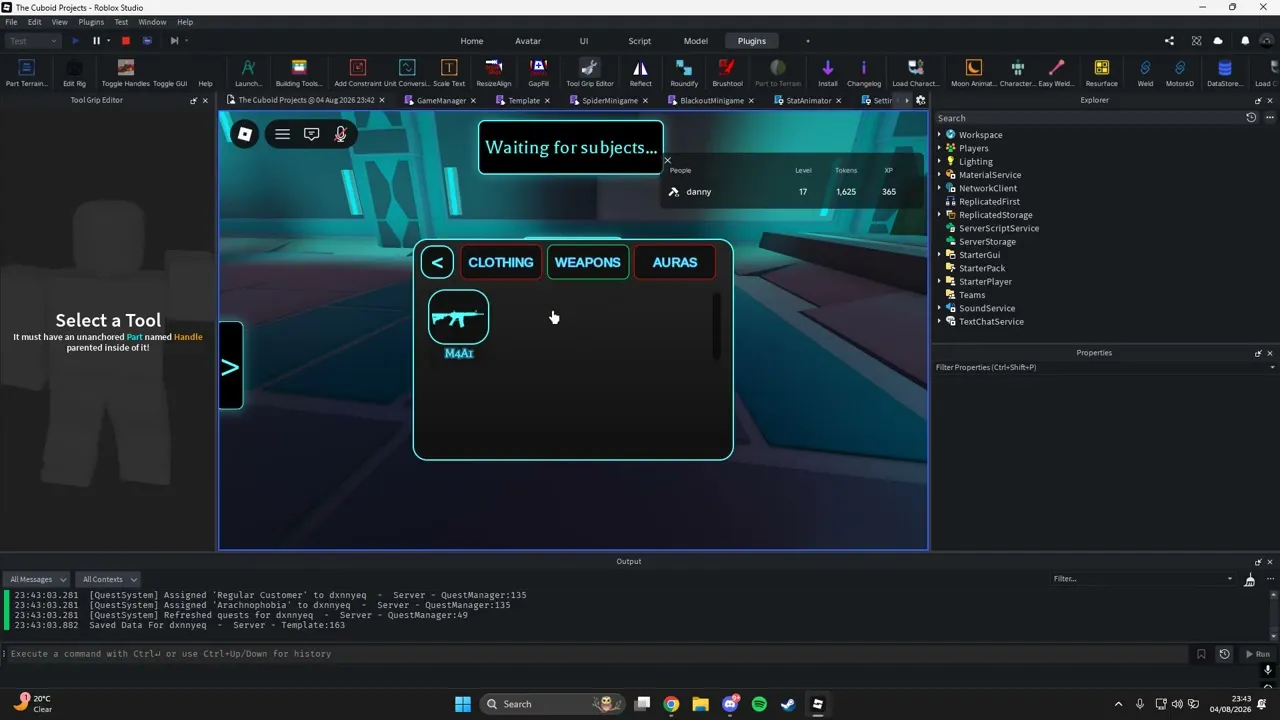Launch the plugin with green A icon
Viewport: 1280px width, 720px height.
point(248,72)
